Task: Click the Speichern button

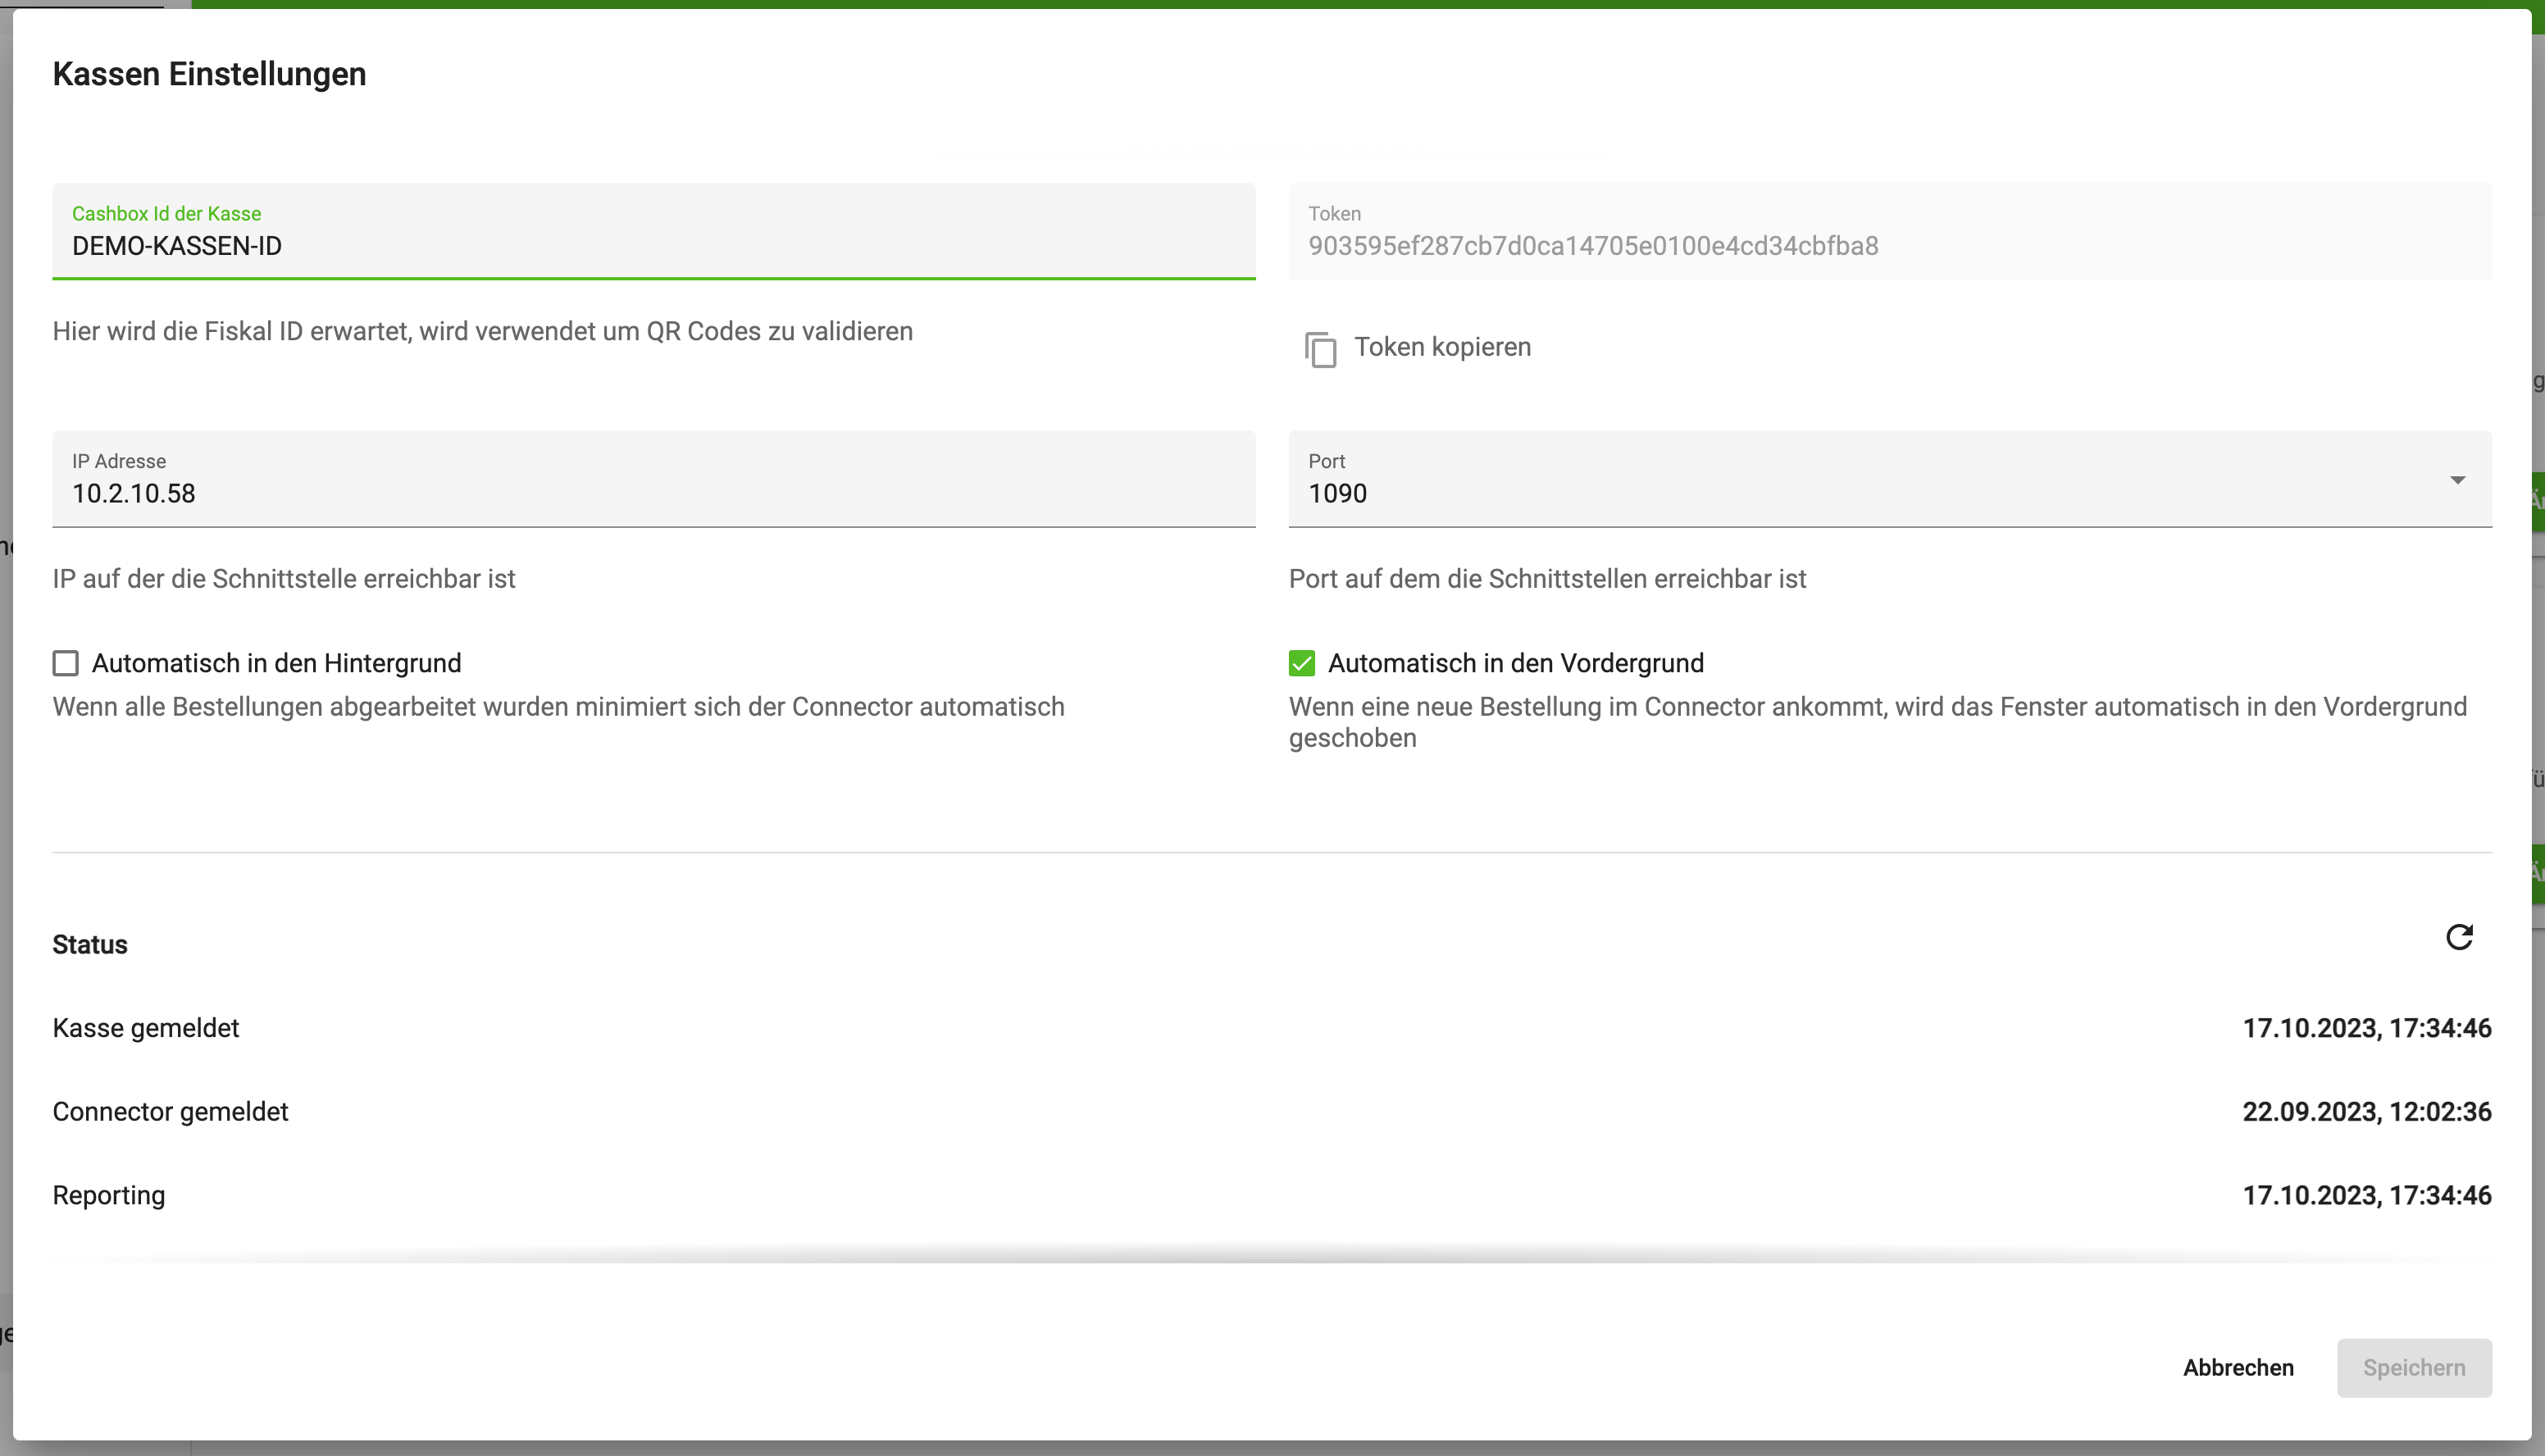Action: (x=2413, y=1368)
